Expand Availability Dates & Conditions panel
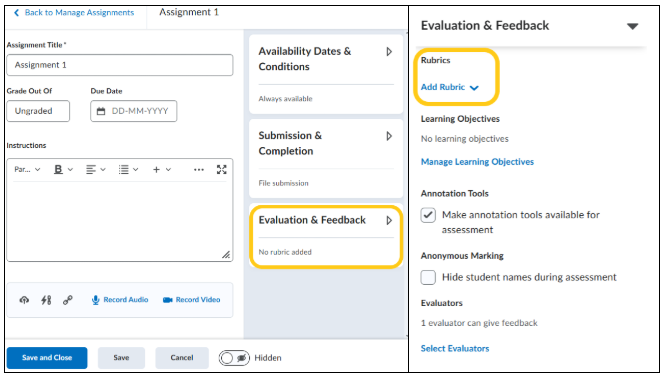 [389, 52]
